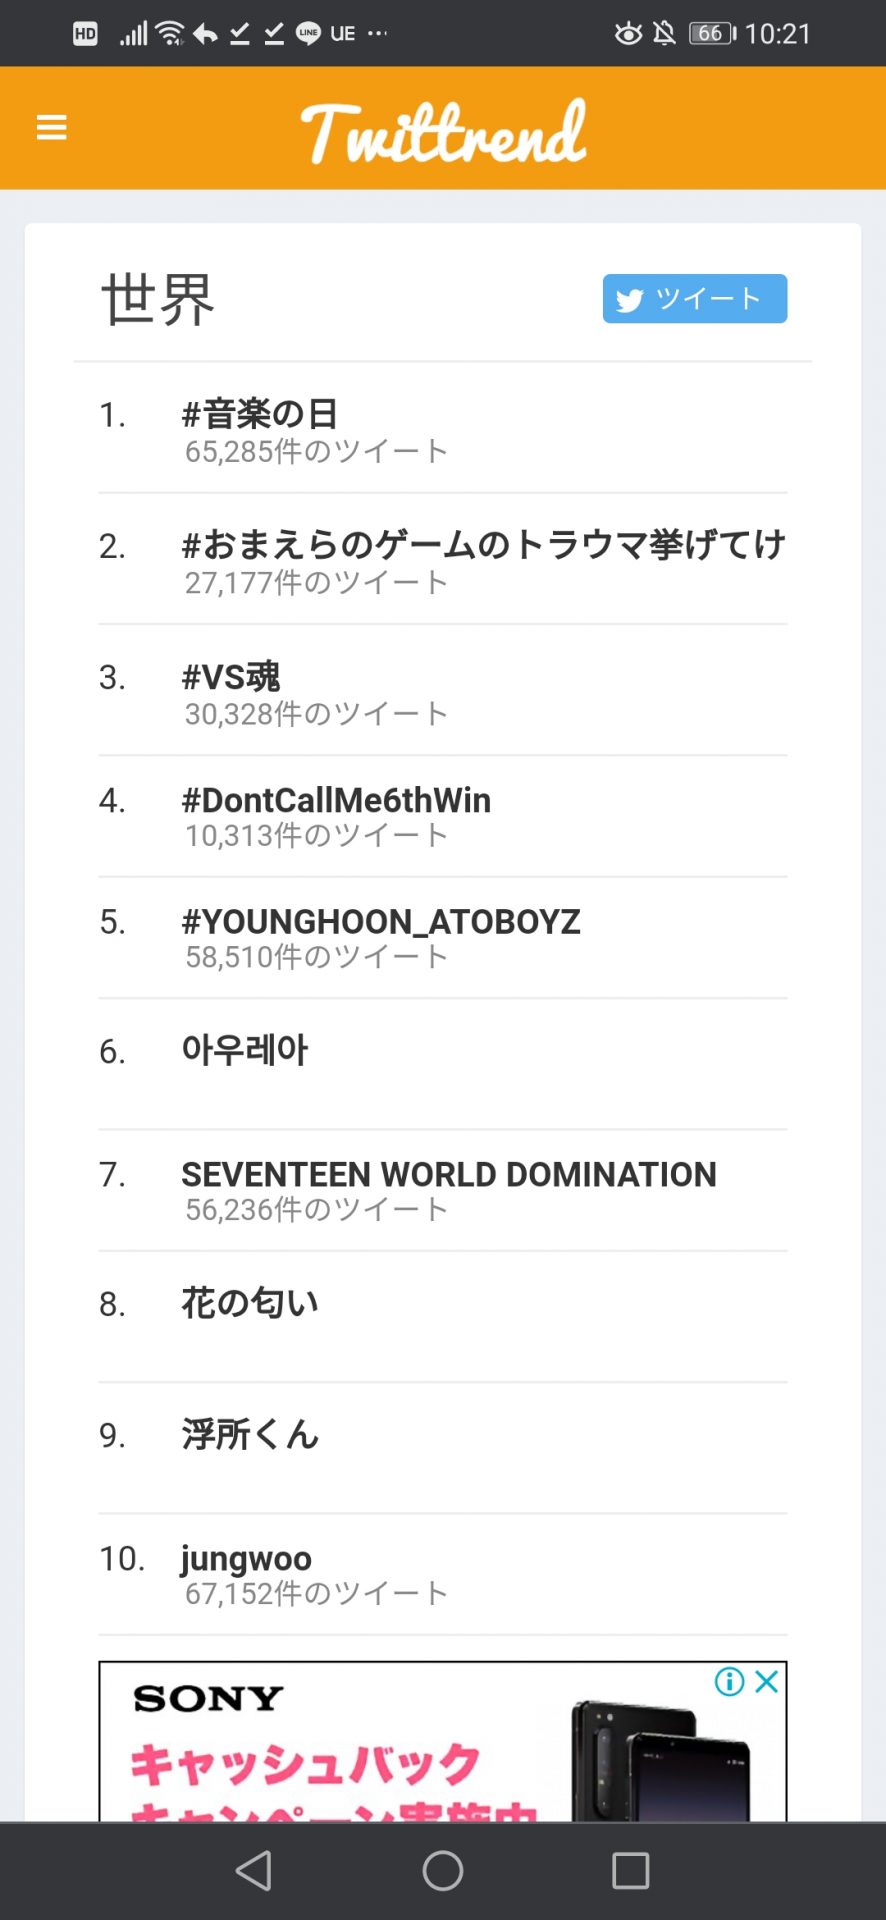886x1920 pixels.
Task: Tap the Twittrend logo
Action: click(443, 131)
